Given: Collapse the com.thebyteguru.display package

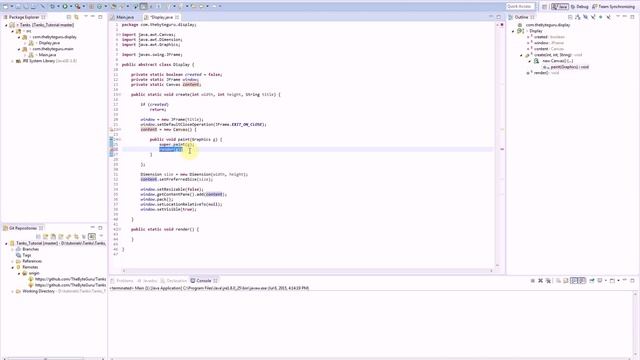Looking at the screenshot, I should (19, 37).
